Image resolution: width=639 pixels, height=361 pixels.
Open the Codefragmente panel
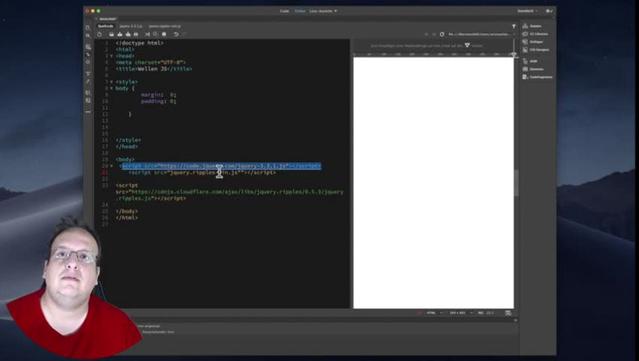coord(537,77)
